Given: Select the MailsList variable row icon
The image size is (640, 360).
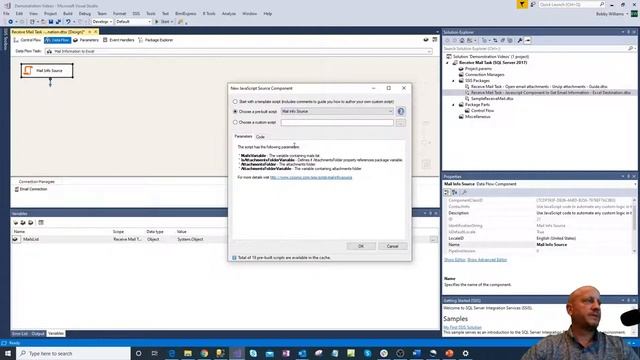Looking at the screenshot, I should (x=16, y=239).
